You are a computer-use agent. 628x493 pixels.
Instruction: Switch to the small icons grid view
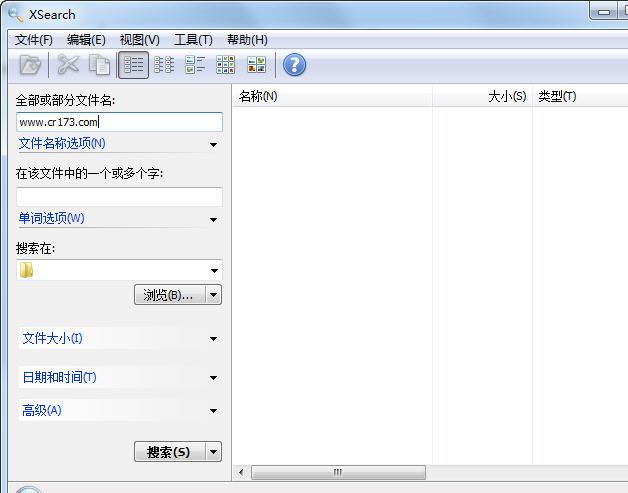[226, 65]
